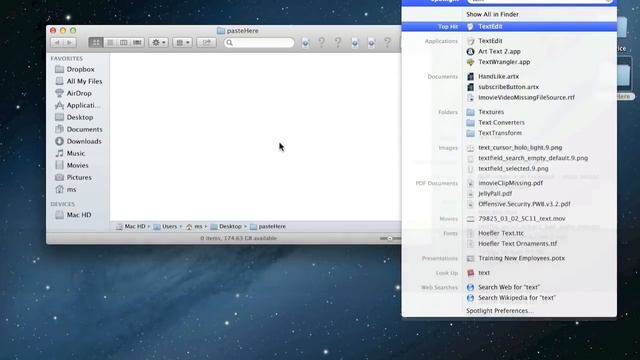
Task: Open the TextTransform folder result
Action: [500, 133]
